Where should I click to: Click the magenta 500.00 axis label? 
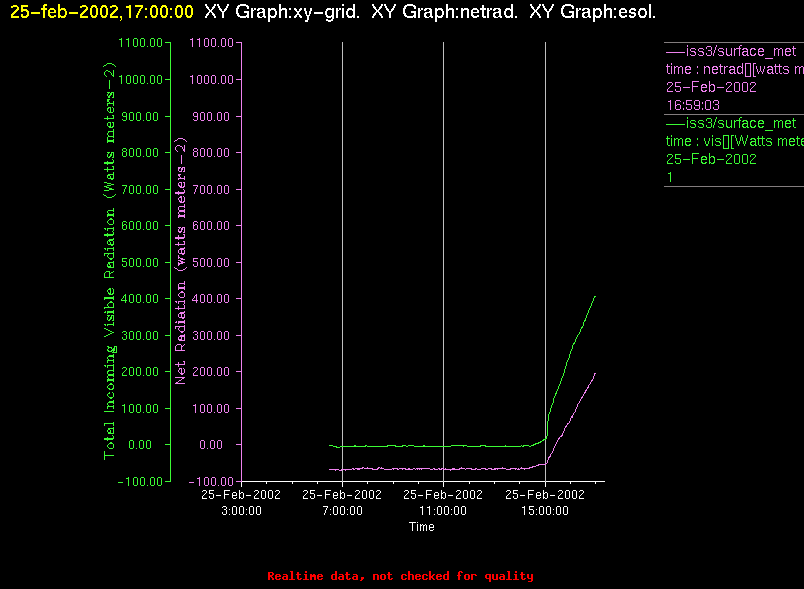(211, 262)
